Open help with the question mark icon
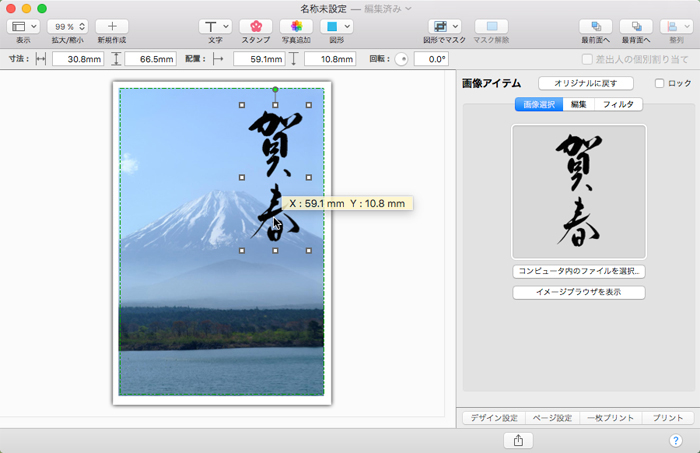700x453 pixels. coord(675,440)
